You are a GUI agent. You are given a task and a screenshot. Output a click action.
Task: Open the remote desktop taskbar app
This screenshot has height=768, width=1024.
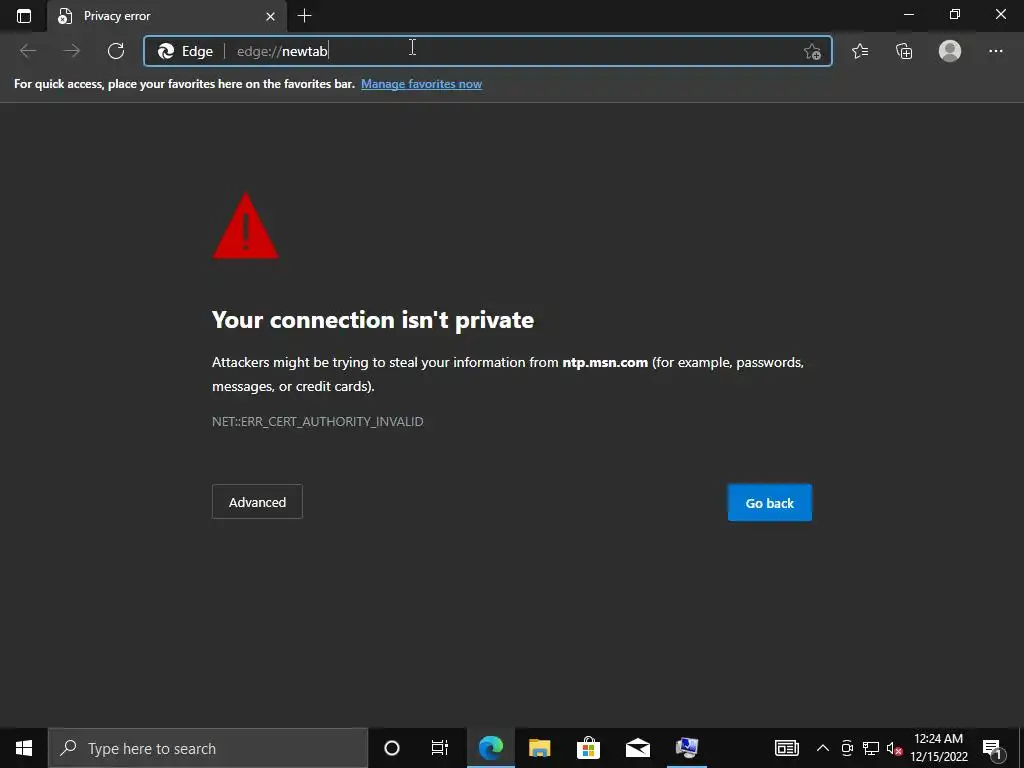tap(686, 748)
